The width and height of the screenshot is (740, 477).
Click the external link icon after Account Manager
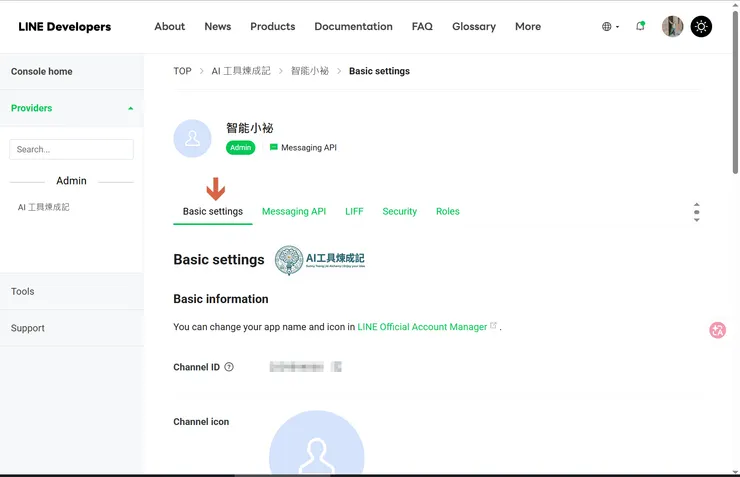pos(493,325)
